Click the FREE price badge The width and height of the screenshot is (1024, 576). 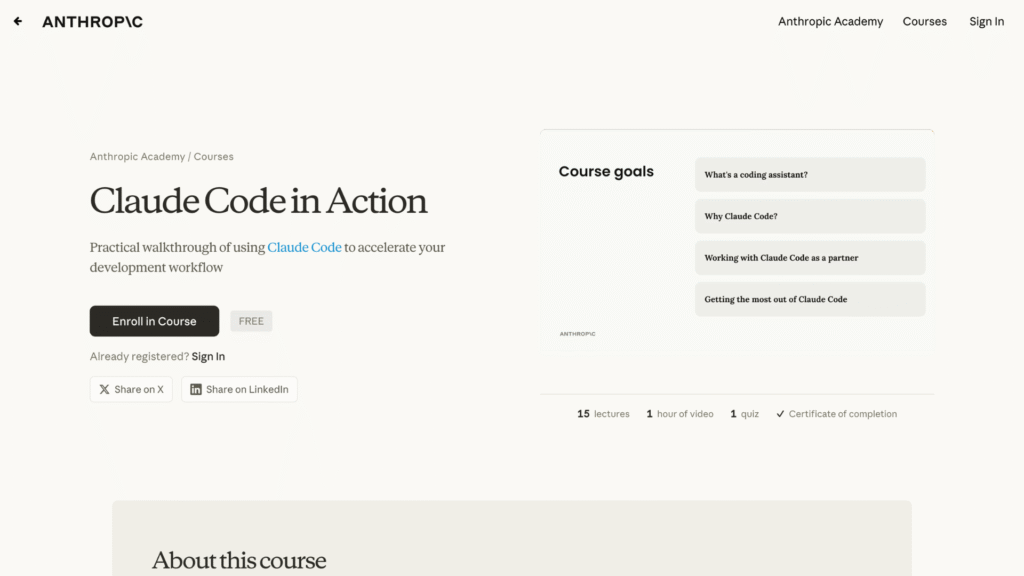click(251, 321)
